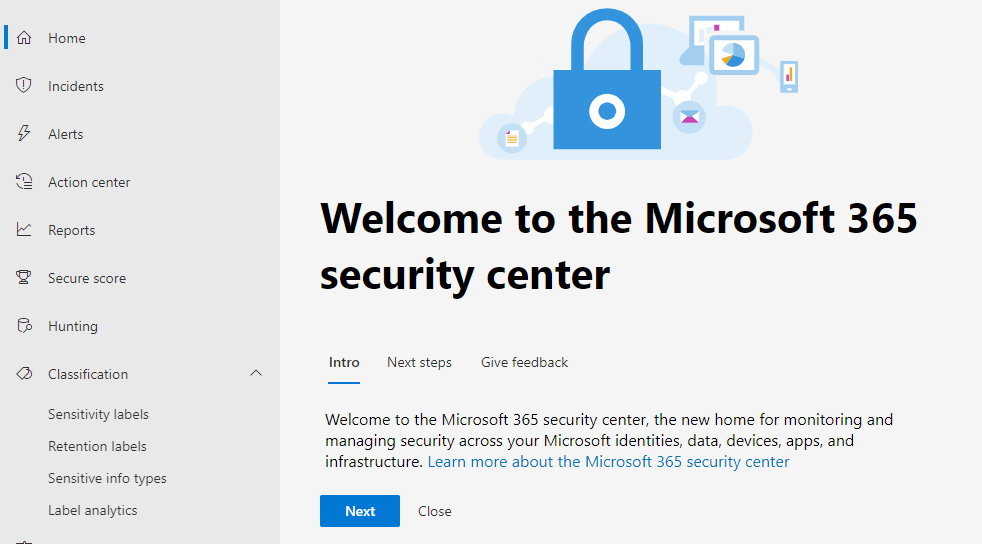Switch to the Intro tab
Screen dimensions: 982x544
pyautogui.click(x=344, y=362)
